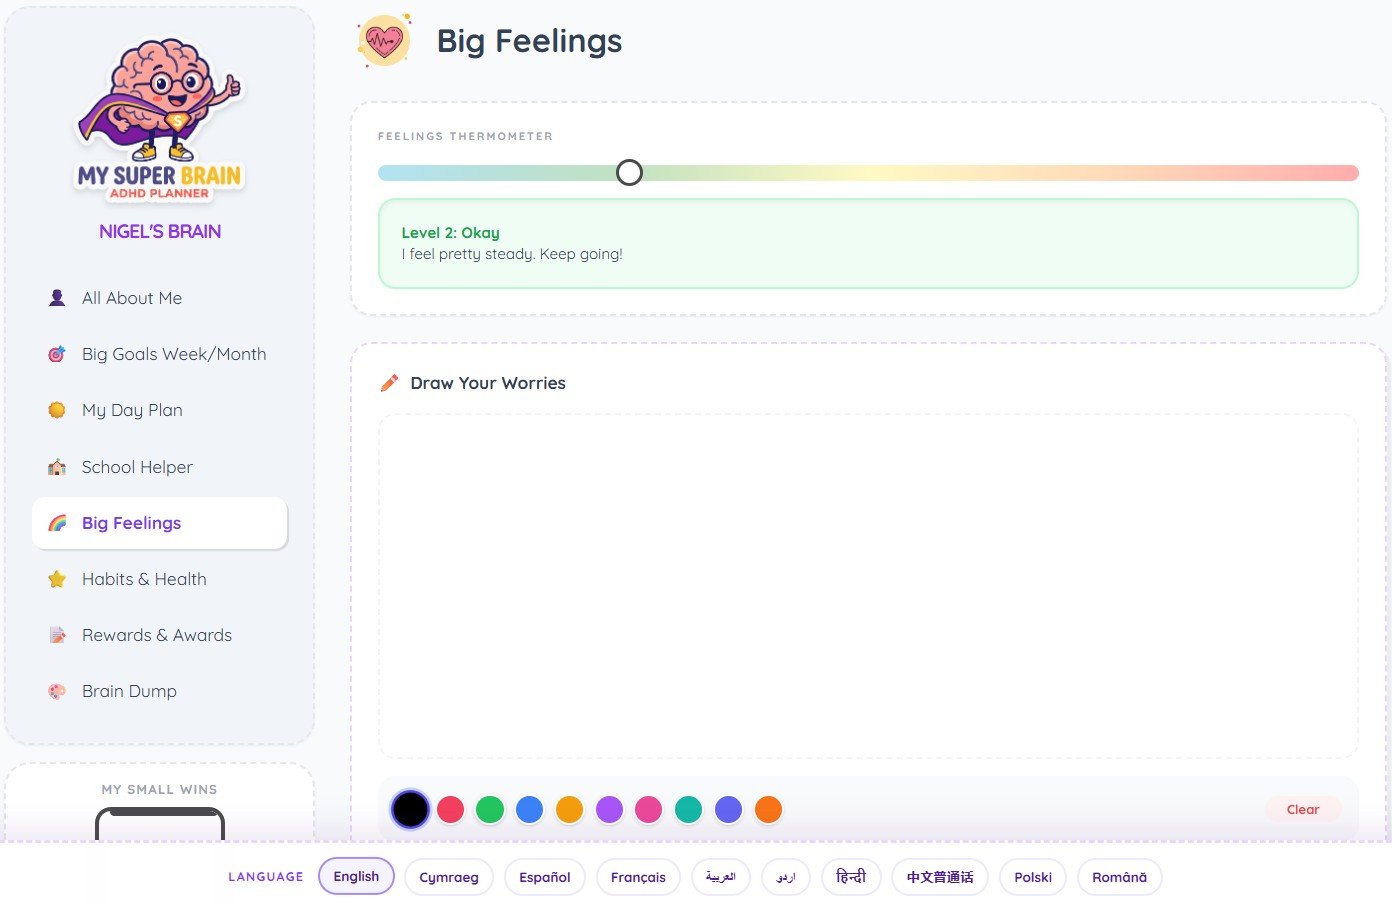The image size is (1392, 904).
Task: Select the active Big Feelings menu item
Action: pyautogui.click(x=160, y=523)
